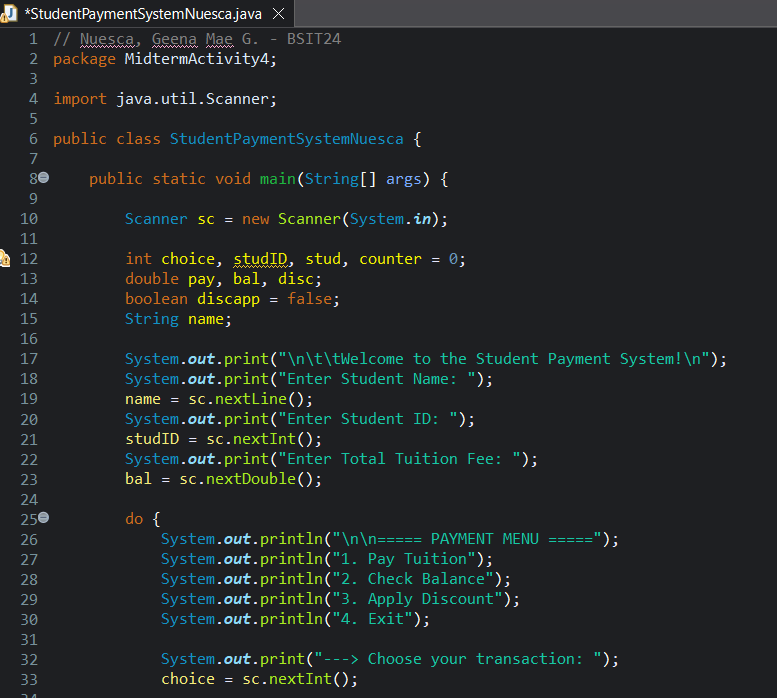Click line number 1 in the gutter
This screenshot has width=777, height=698.
(x=33, y=39)
